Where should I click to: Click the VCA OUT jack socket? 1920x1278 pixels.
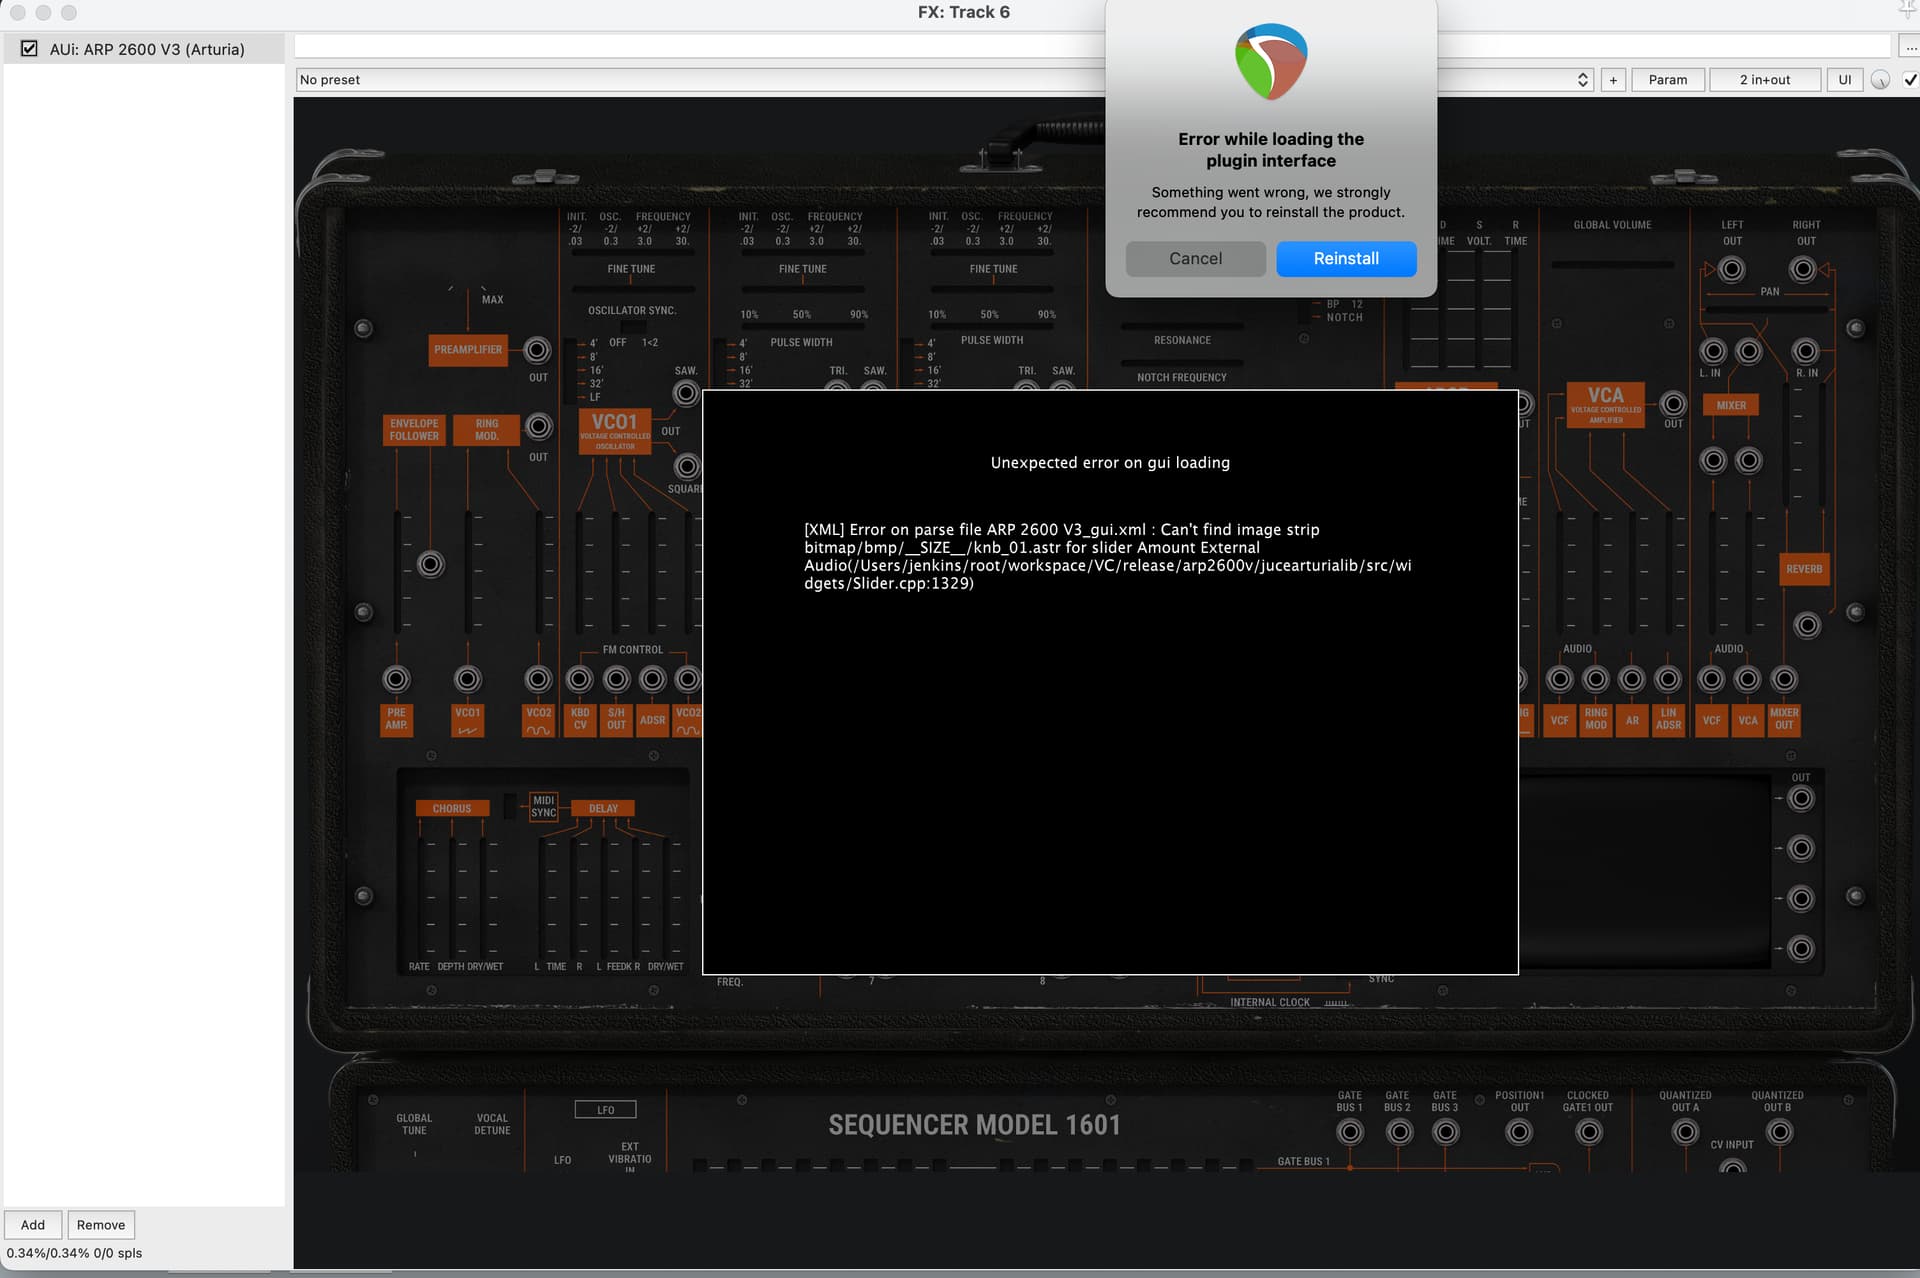tap(1673, 404)
